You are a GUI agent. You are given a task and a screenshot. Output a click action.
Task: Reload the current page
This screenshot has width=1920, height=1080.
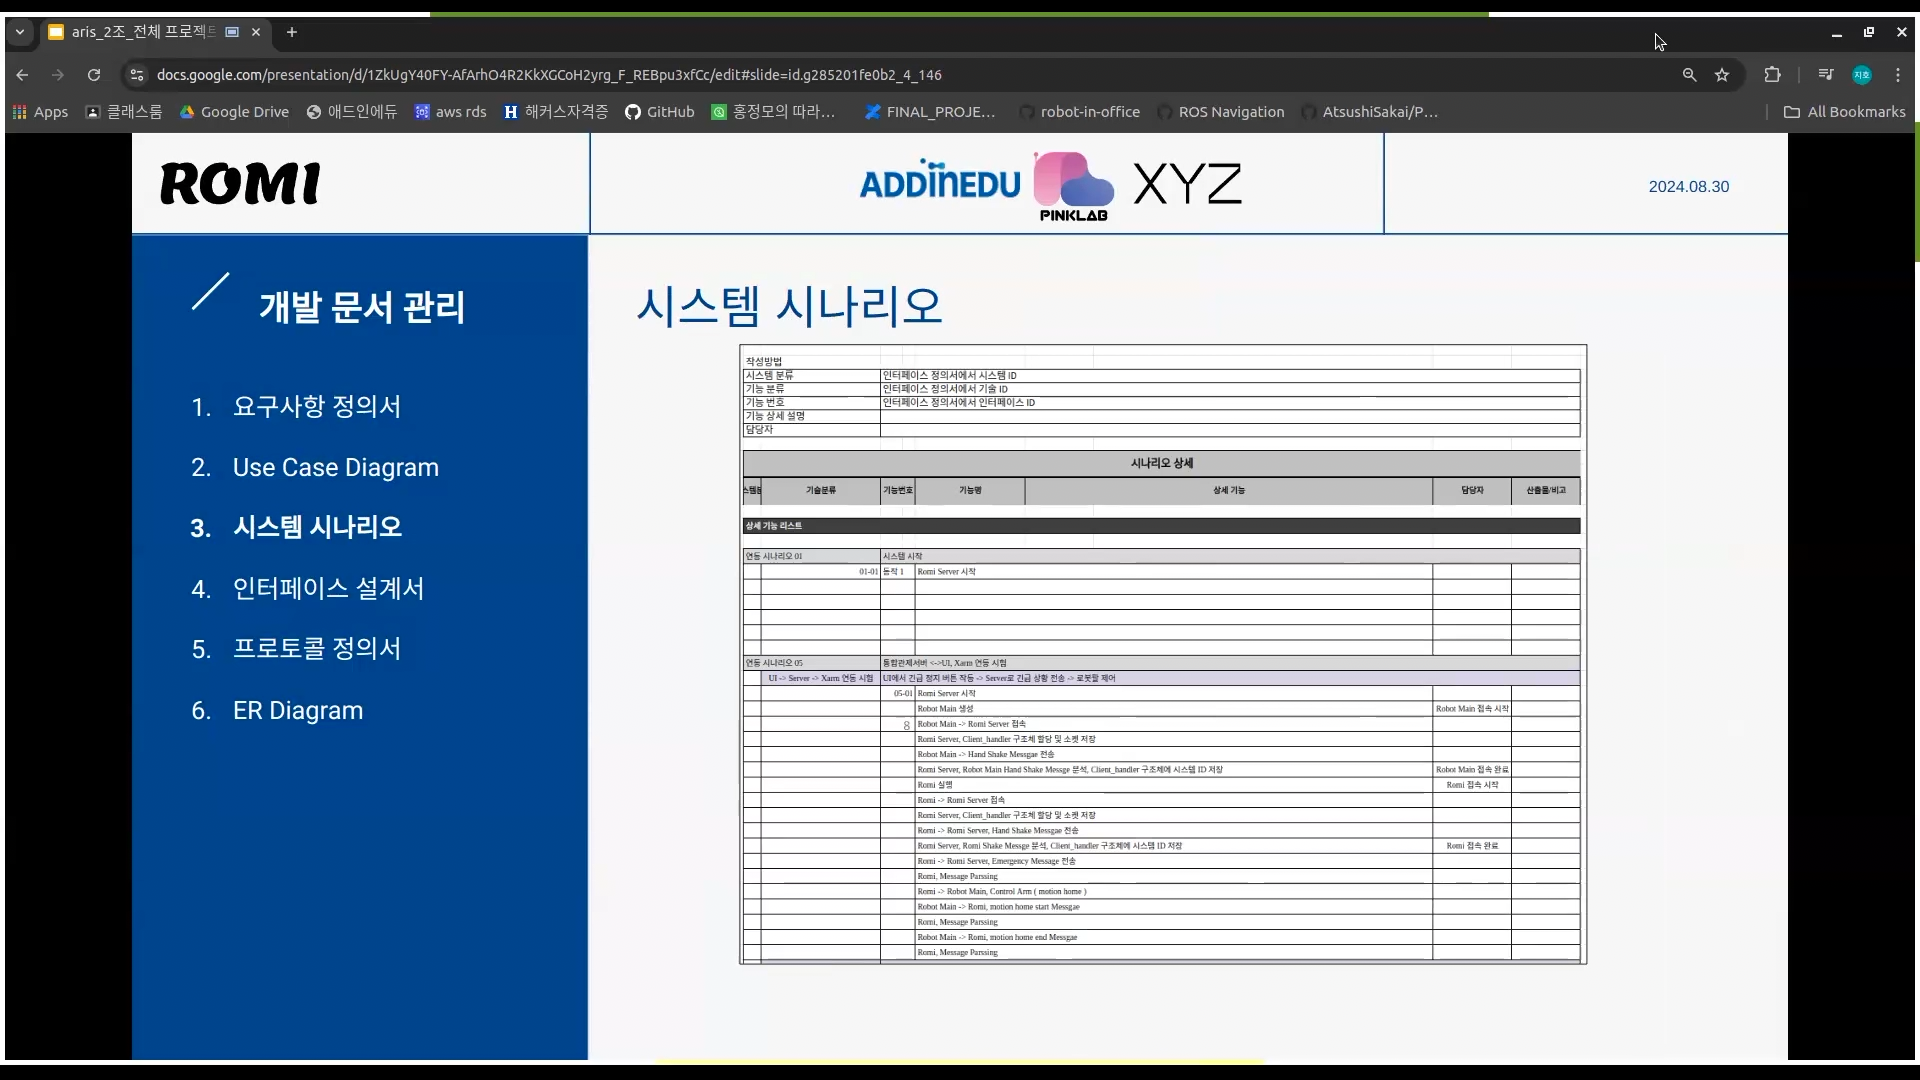click(93, 75)
